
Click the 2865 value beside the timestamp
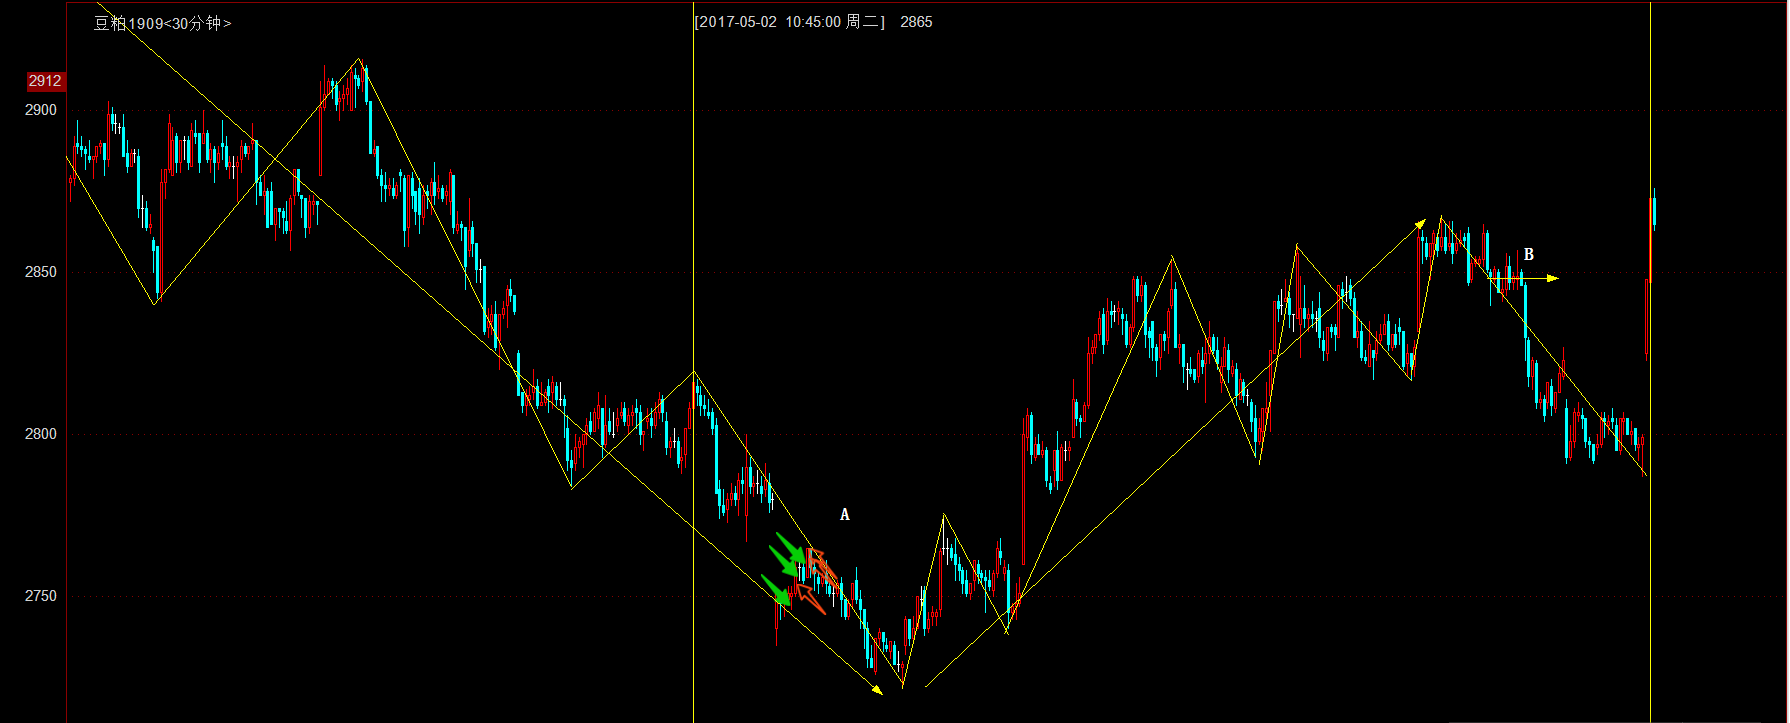coord(916,22)
